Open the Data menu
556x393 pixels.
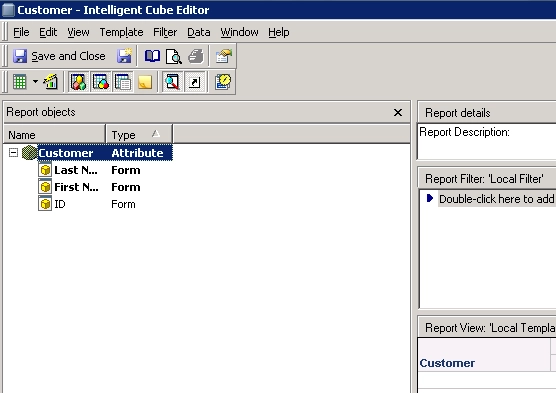[x=199, y=32]
